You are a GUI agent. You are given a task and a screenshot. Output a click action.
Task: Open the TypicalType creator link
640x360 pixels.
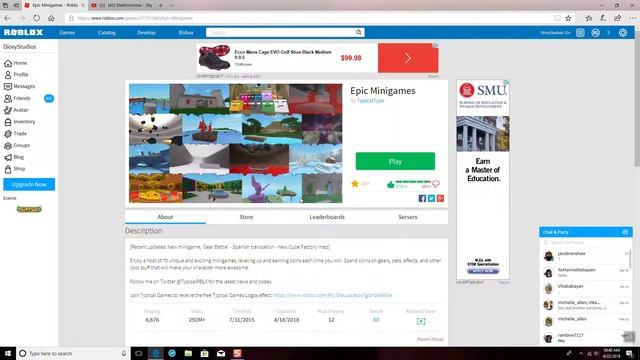coord(370,101)
